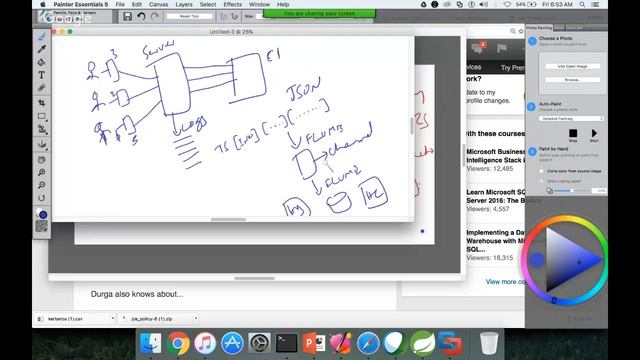Open the Edit menu
640x360 pixels.
137,4
